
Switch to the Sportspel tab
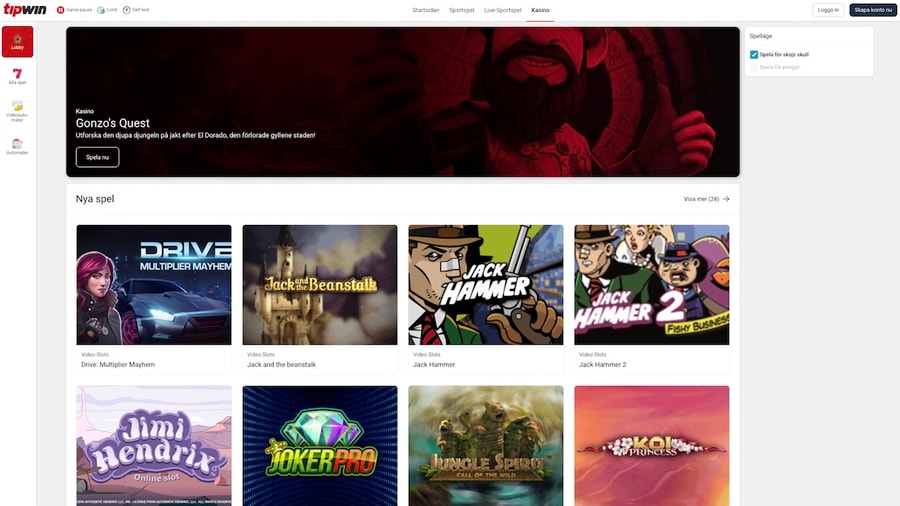(x=461, y=10)
